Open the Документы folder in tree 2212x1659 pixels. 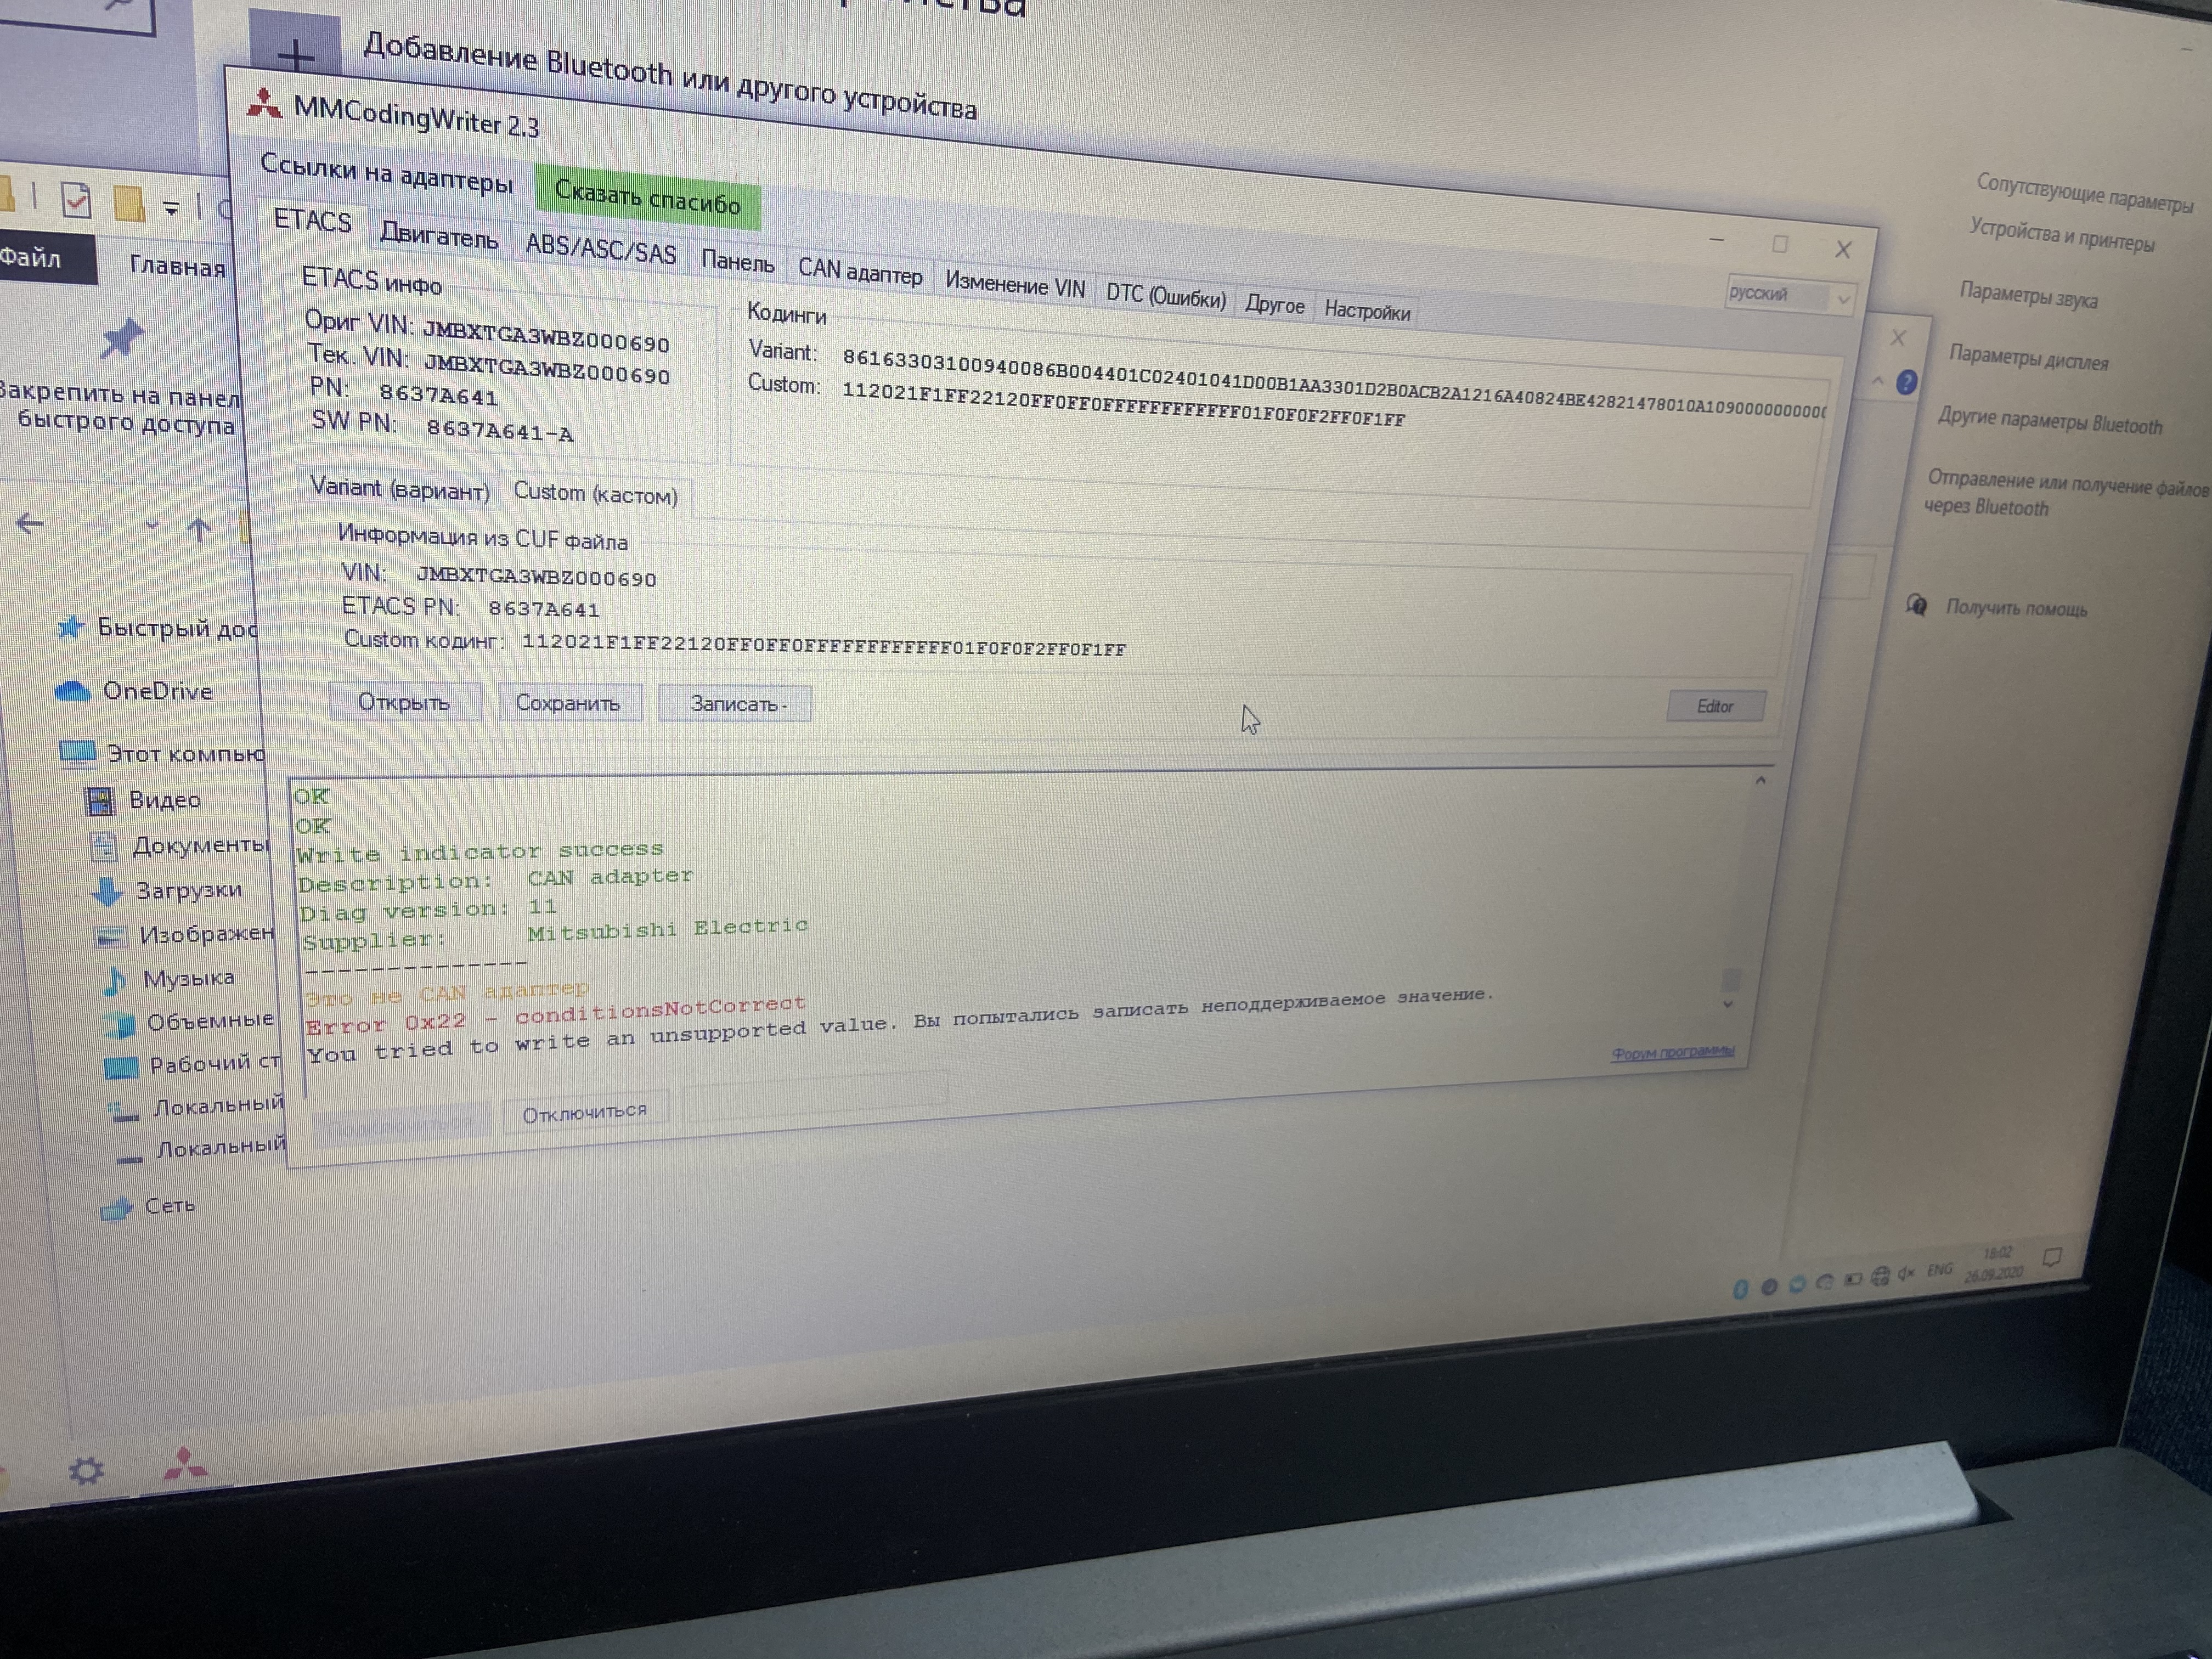[180, 845]
